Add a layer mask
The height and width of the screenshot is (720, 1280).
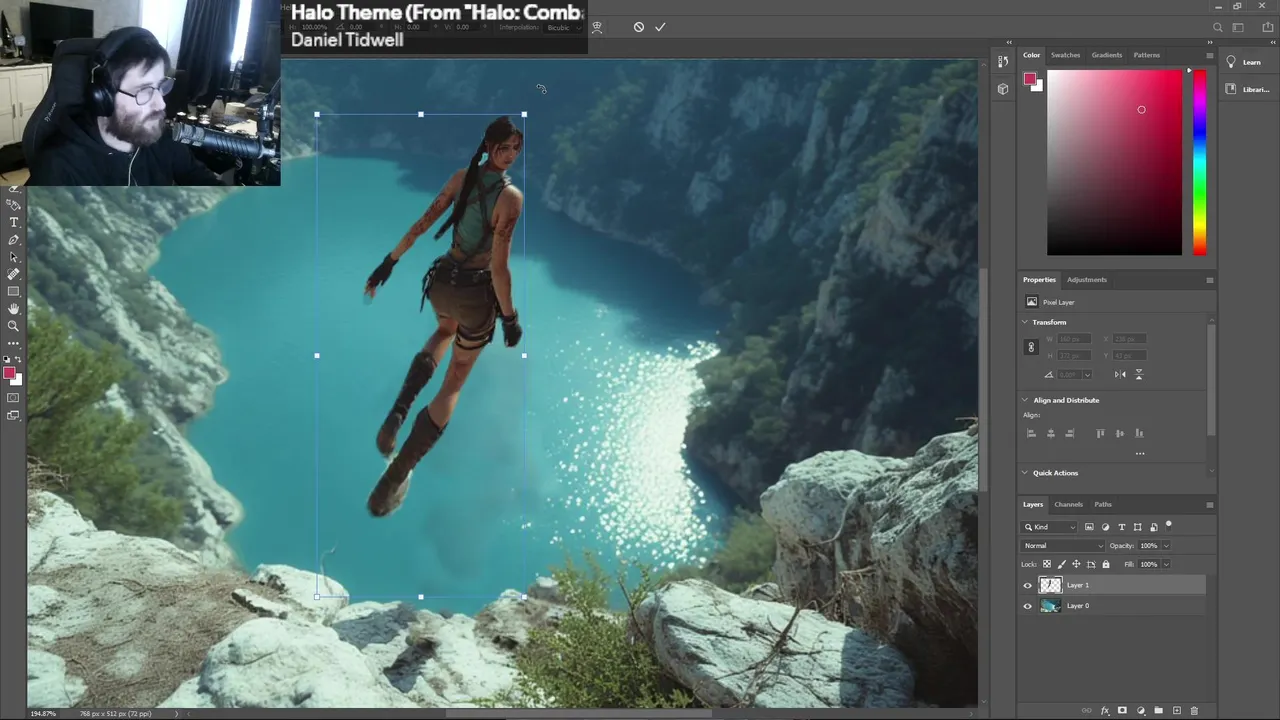[1122, 710]
